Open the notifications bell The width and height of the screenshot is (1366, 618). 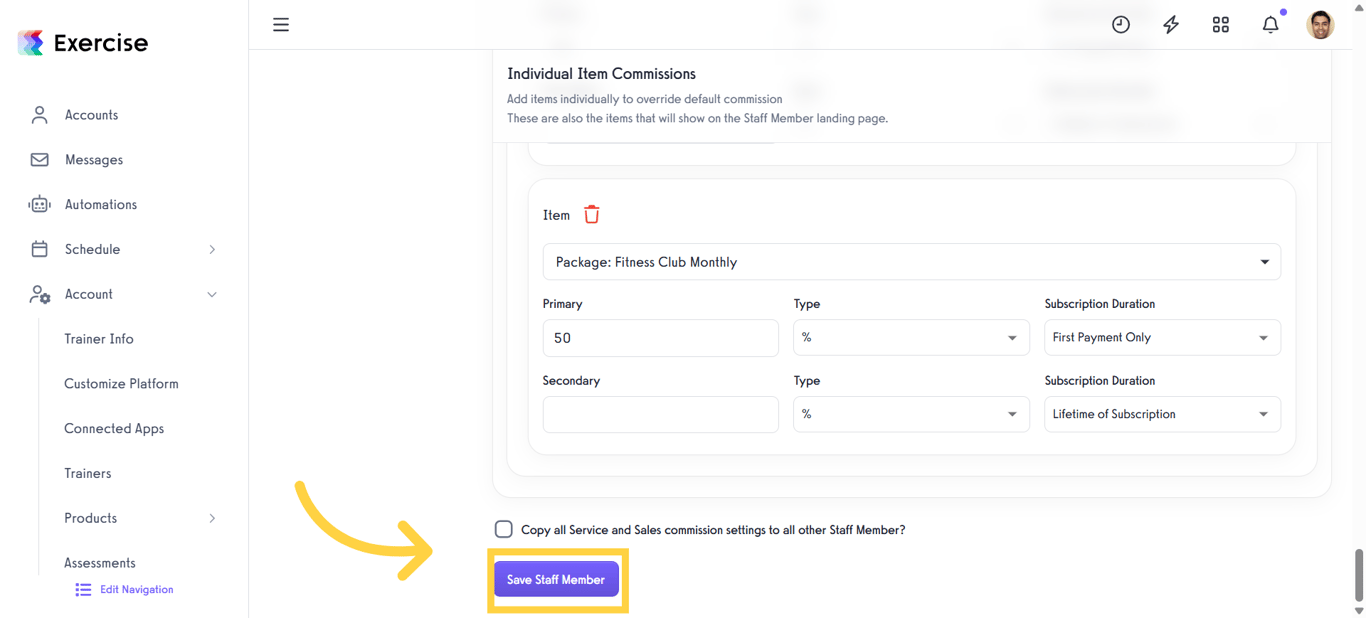click(x=1270, y=25)
